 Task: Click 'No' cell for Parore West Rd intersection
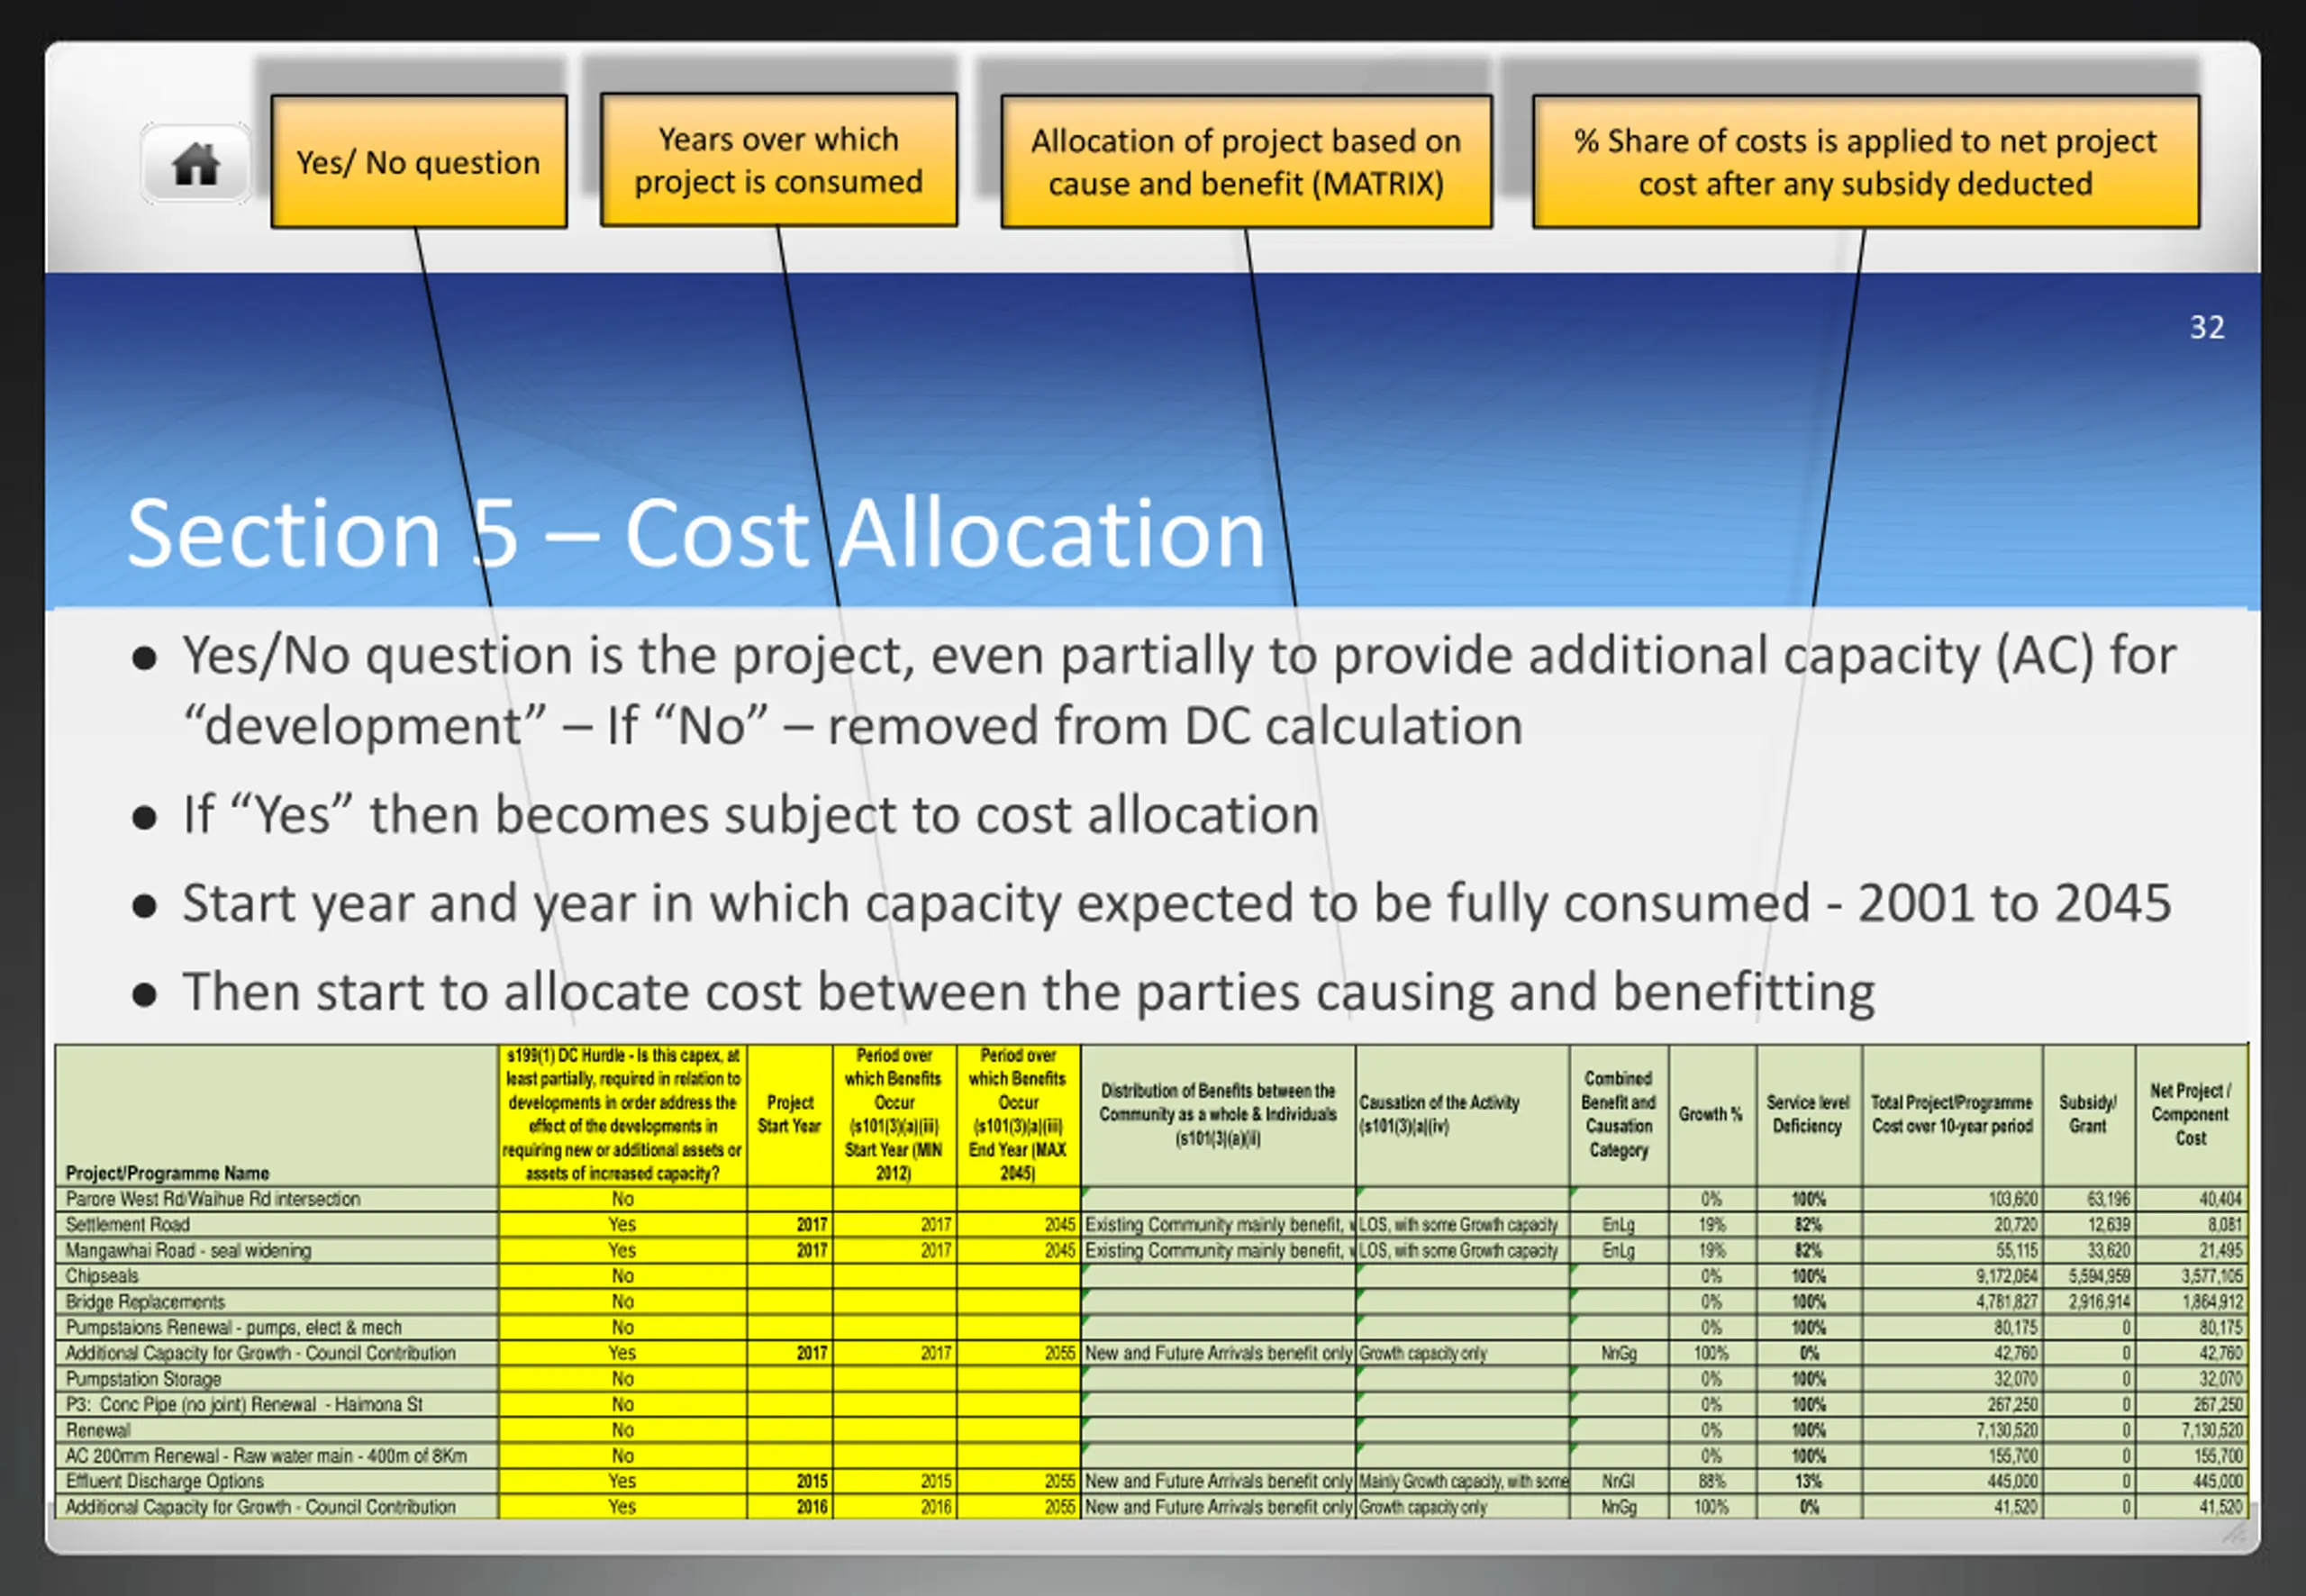(622, 1198)
